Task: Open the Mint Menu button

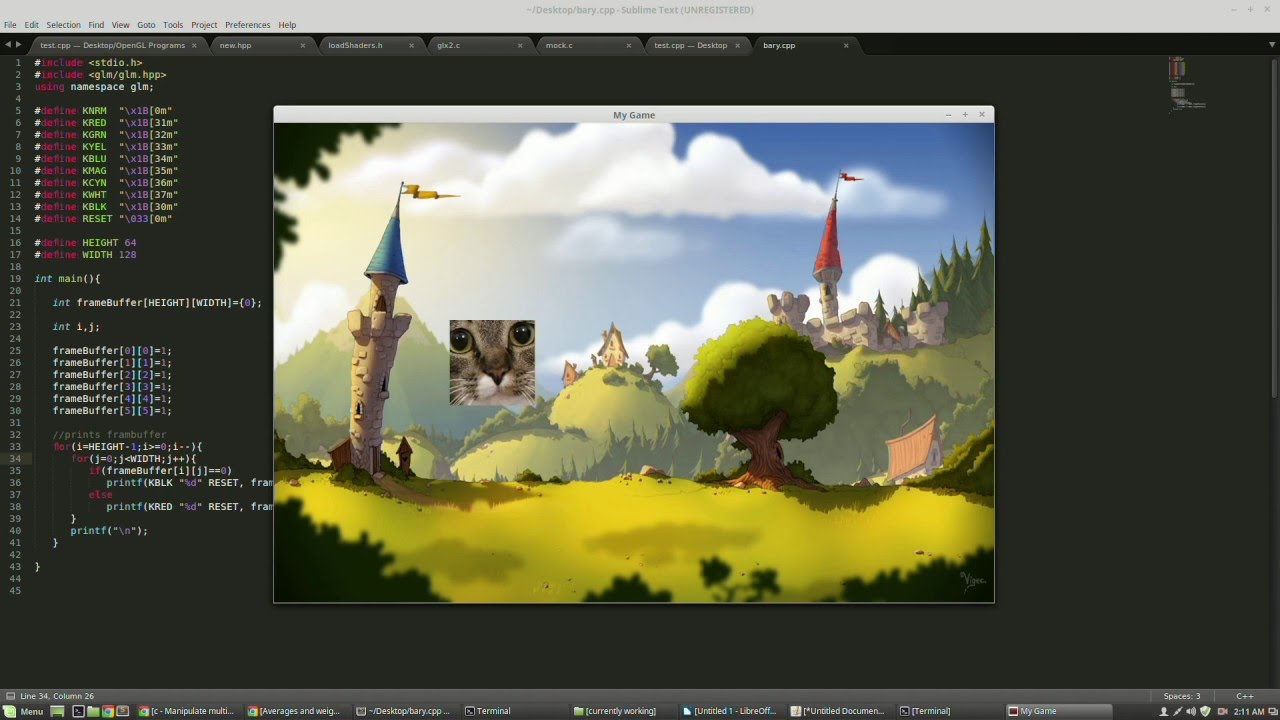Action: pos(23,711)
